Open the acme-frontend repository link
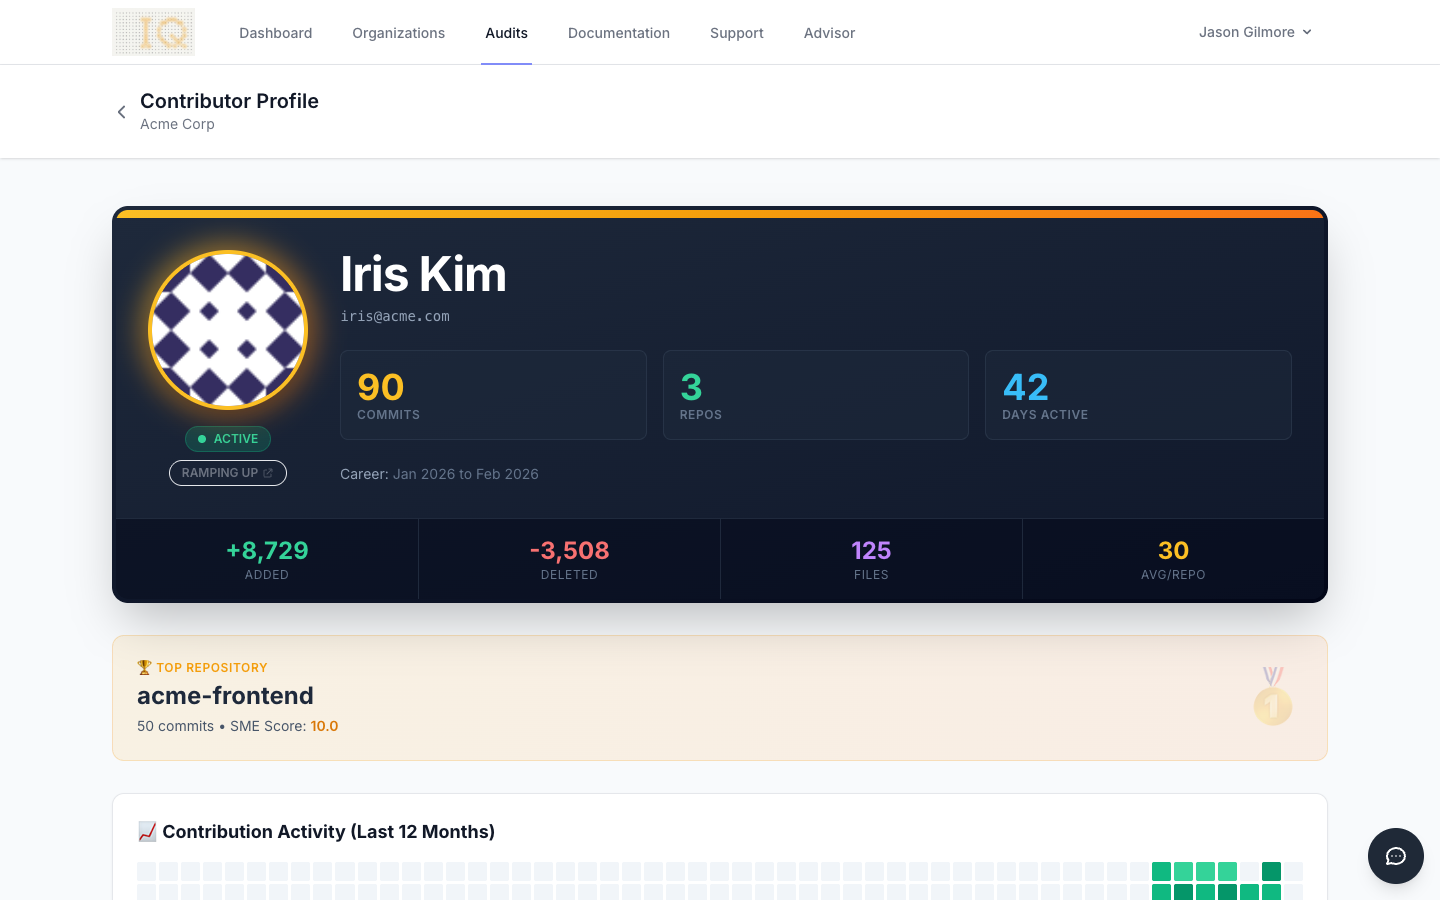This screenshot has width=1440, height=900. click(x=225, y=695)
